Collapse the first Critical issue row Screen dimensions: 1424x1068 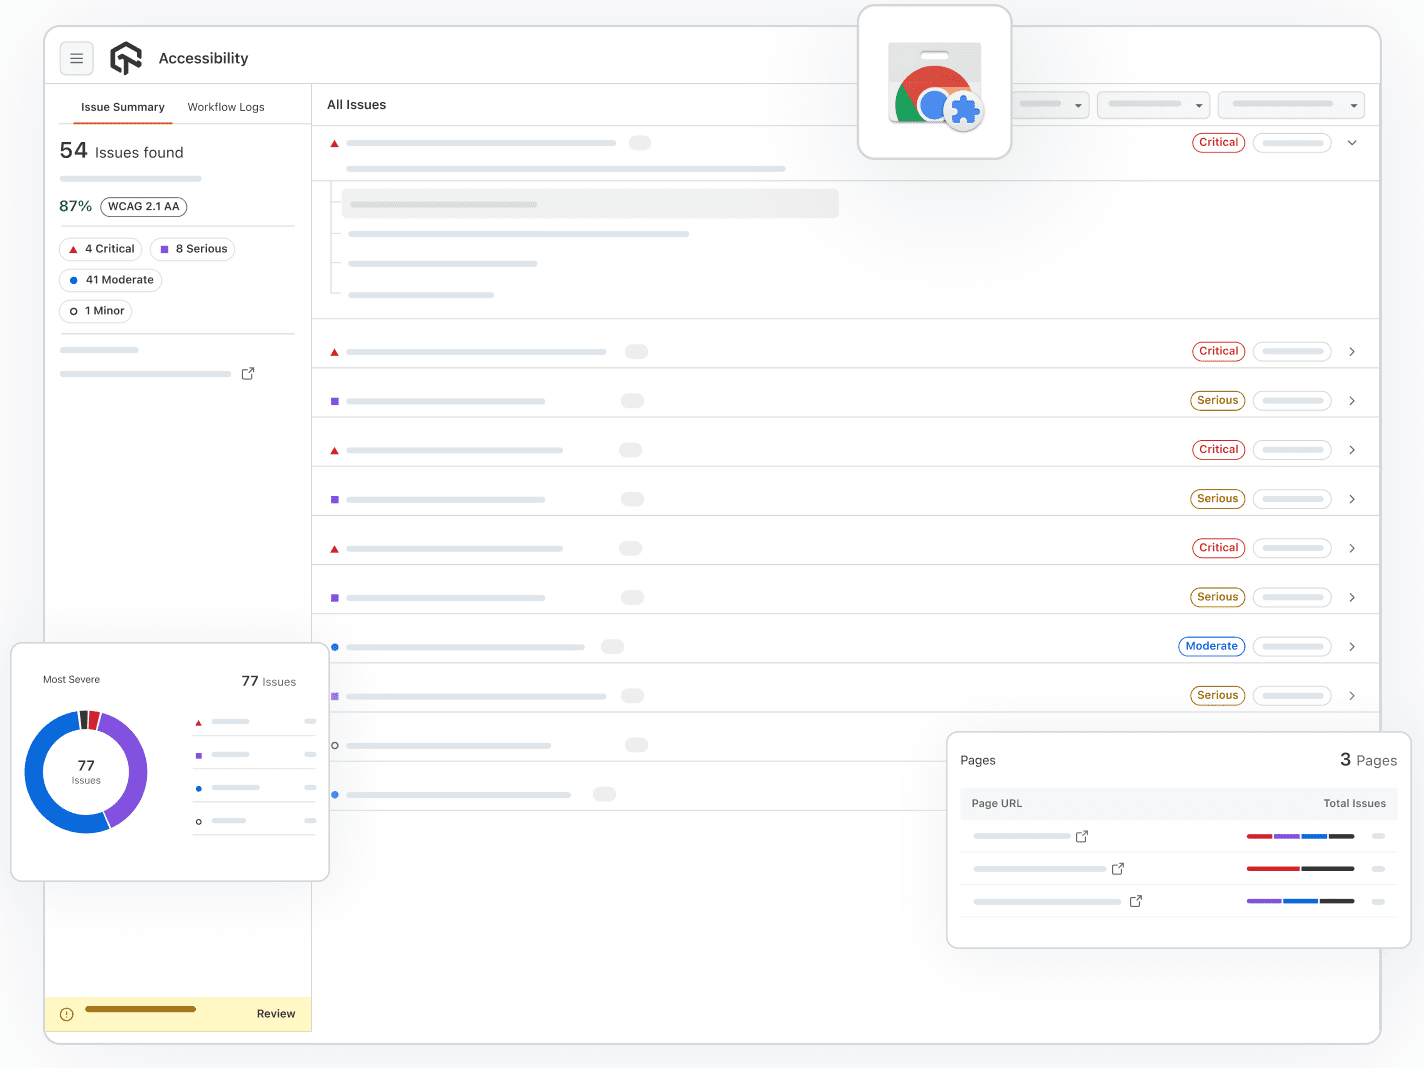pyautogui.click(x=1352, y=142)
